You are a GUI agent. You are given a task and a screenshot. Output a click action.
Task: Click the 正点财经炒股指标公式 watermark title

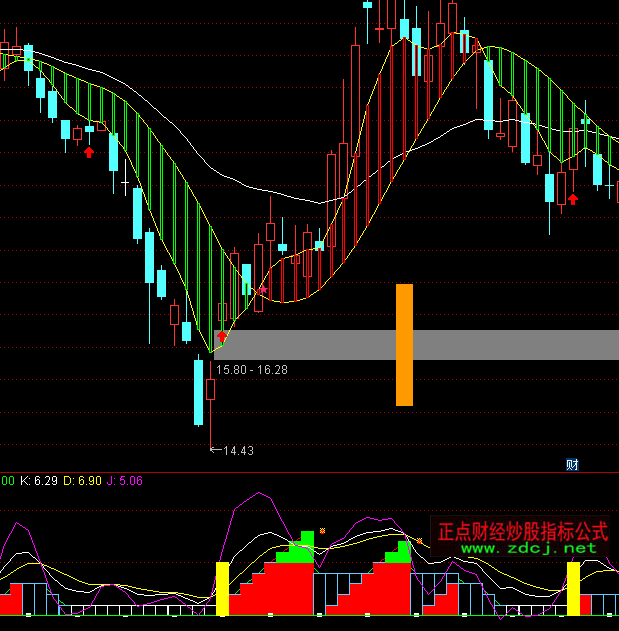tap(523, 531)
